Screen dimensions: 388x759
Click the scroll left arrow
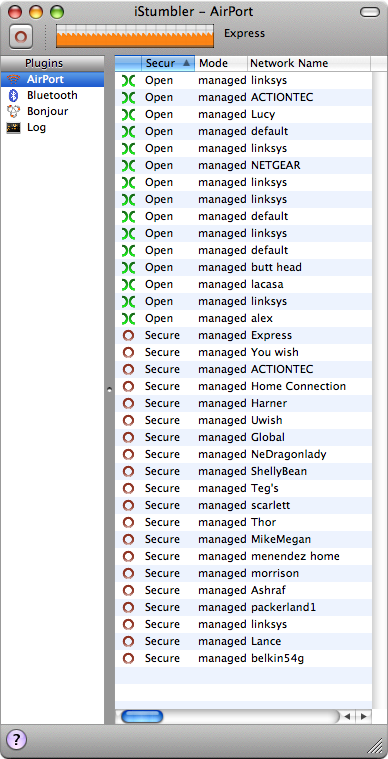[347, 716]
